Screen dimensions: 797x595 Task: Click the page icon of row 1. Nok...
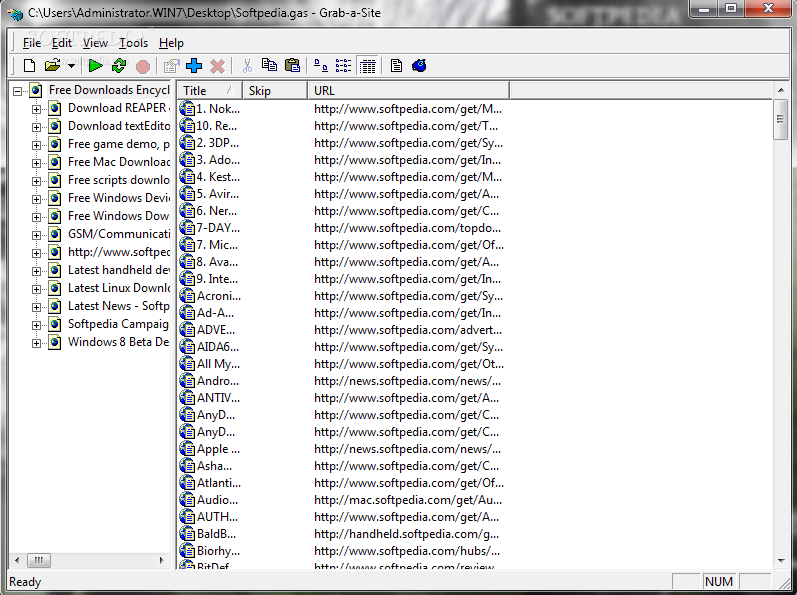pos(188,109)
